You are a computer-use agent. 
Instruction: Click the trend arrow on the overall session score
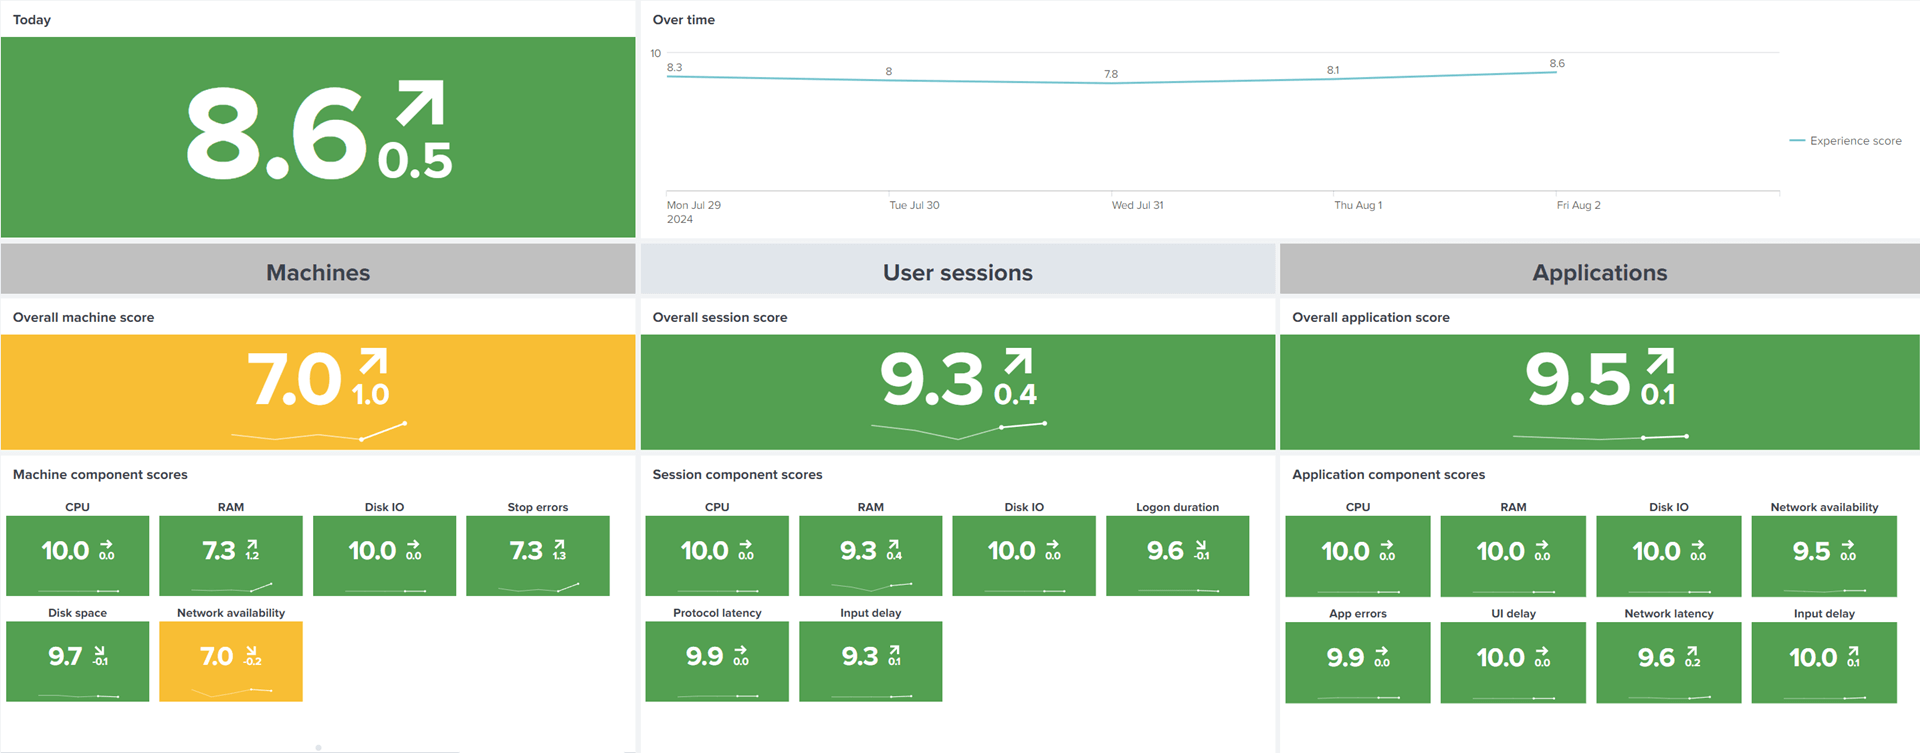click(1018, 361)
